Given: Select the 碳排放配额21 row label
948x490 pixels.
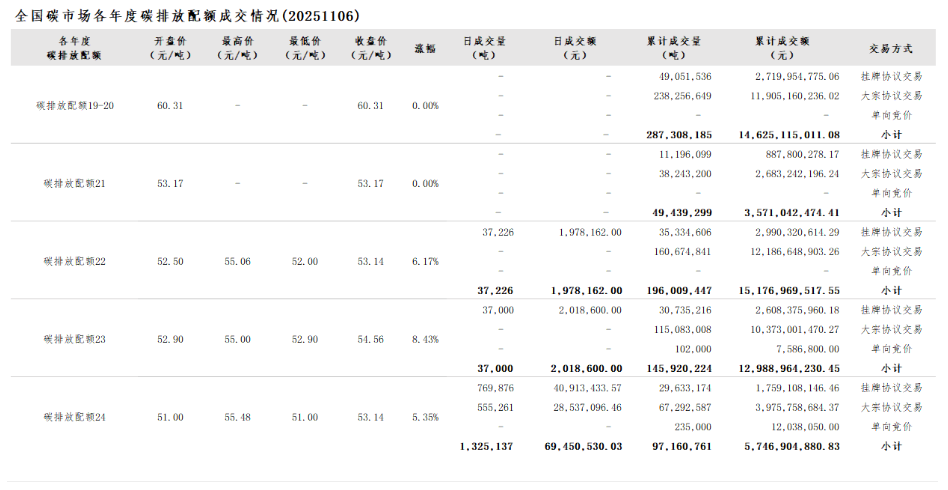Looking at the screenshot, I should [75, 183].
